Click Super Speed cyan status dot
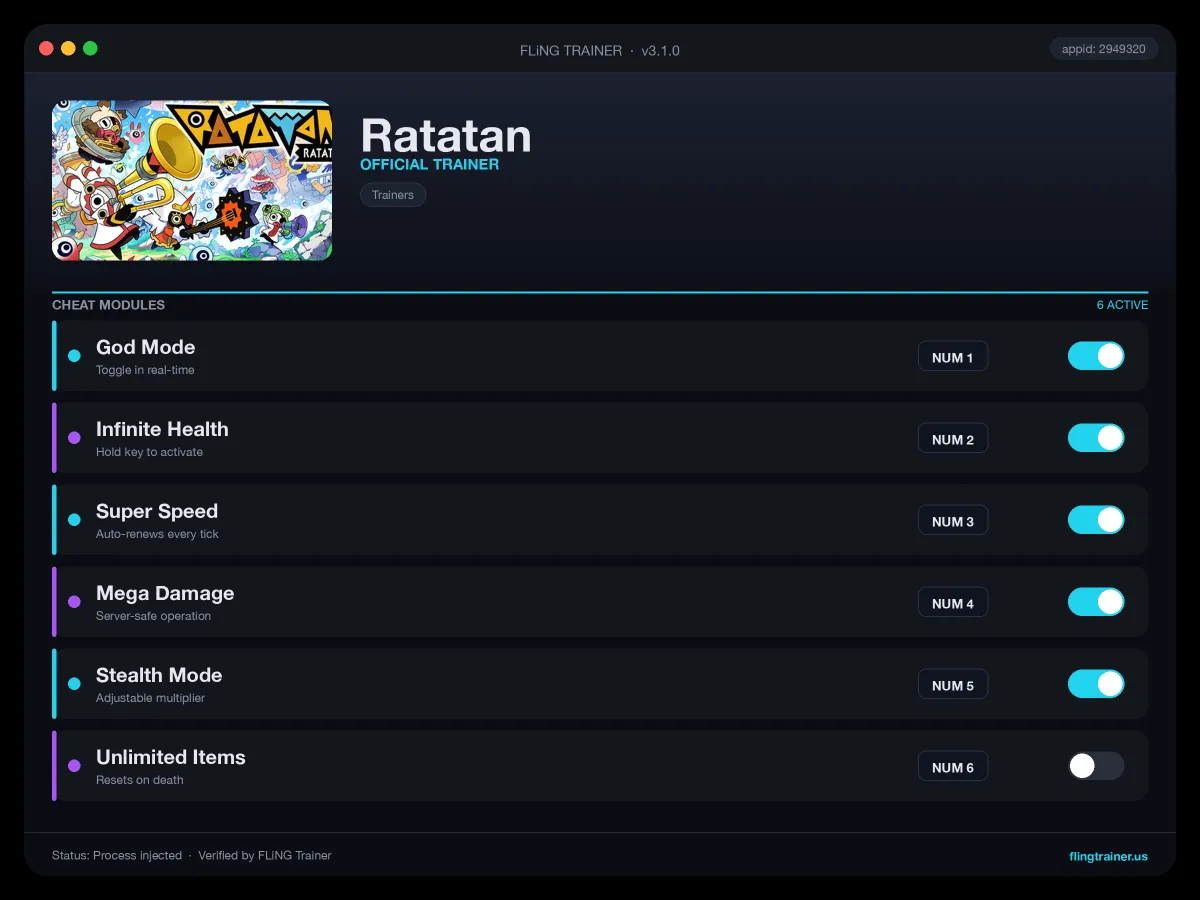This screenshot has width=1200, height=900. tap(74, 520)
